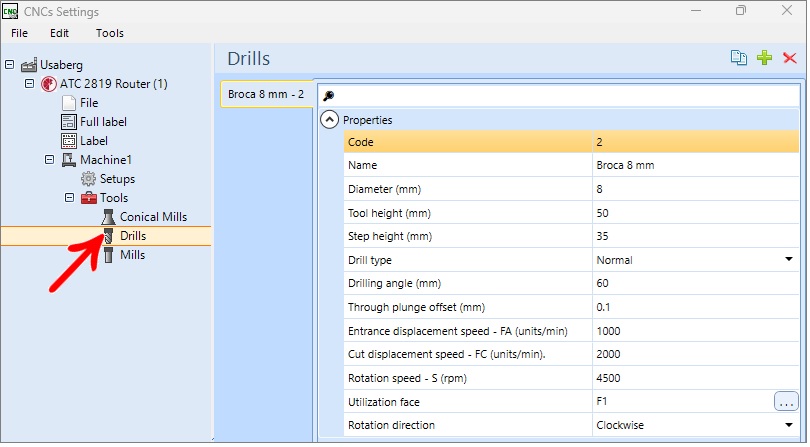Click the Label icon in tree
The width and height of the screenshot is (810, 447).
coord(69,141)
